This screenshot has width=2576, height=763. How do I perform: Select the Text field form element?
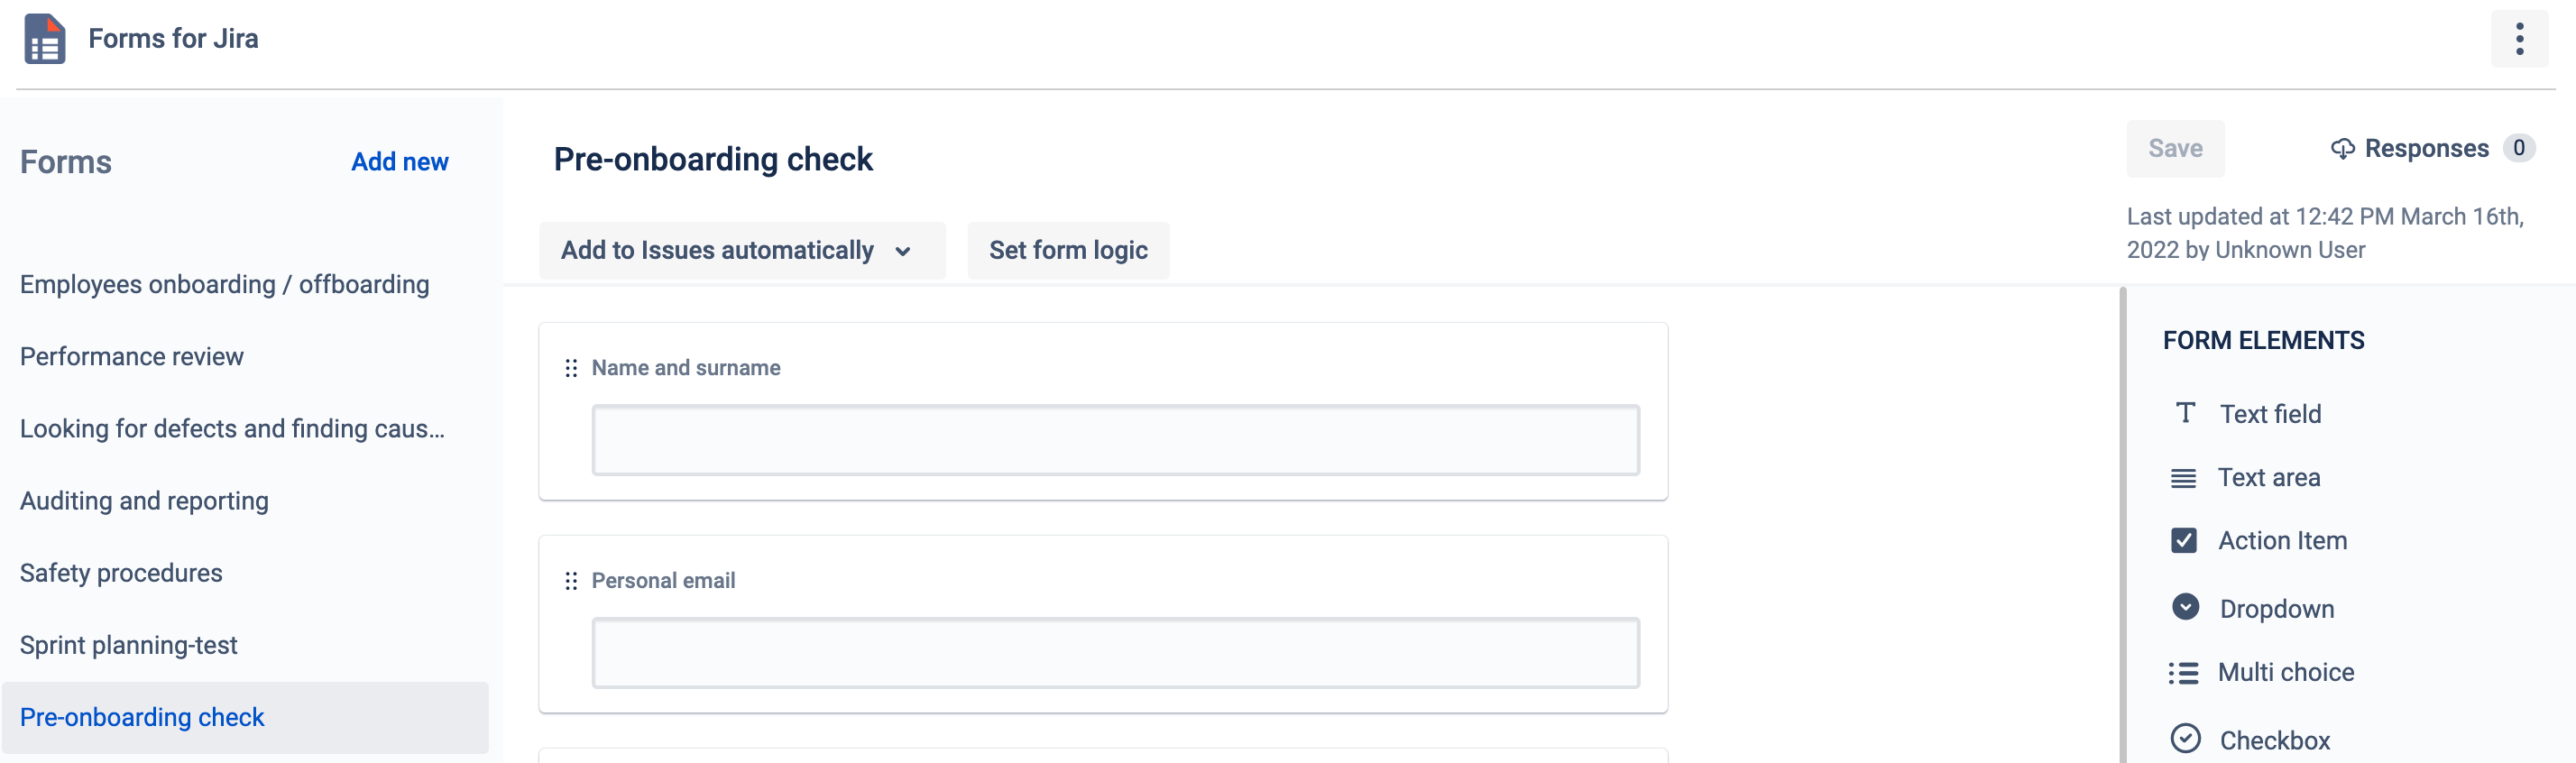tap(2270, 413)
